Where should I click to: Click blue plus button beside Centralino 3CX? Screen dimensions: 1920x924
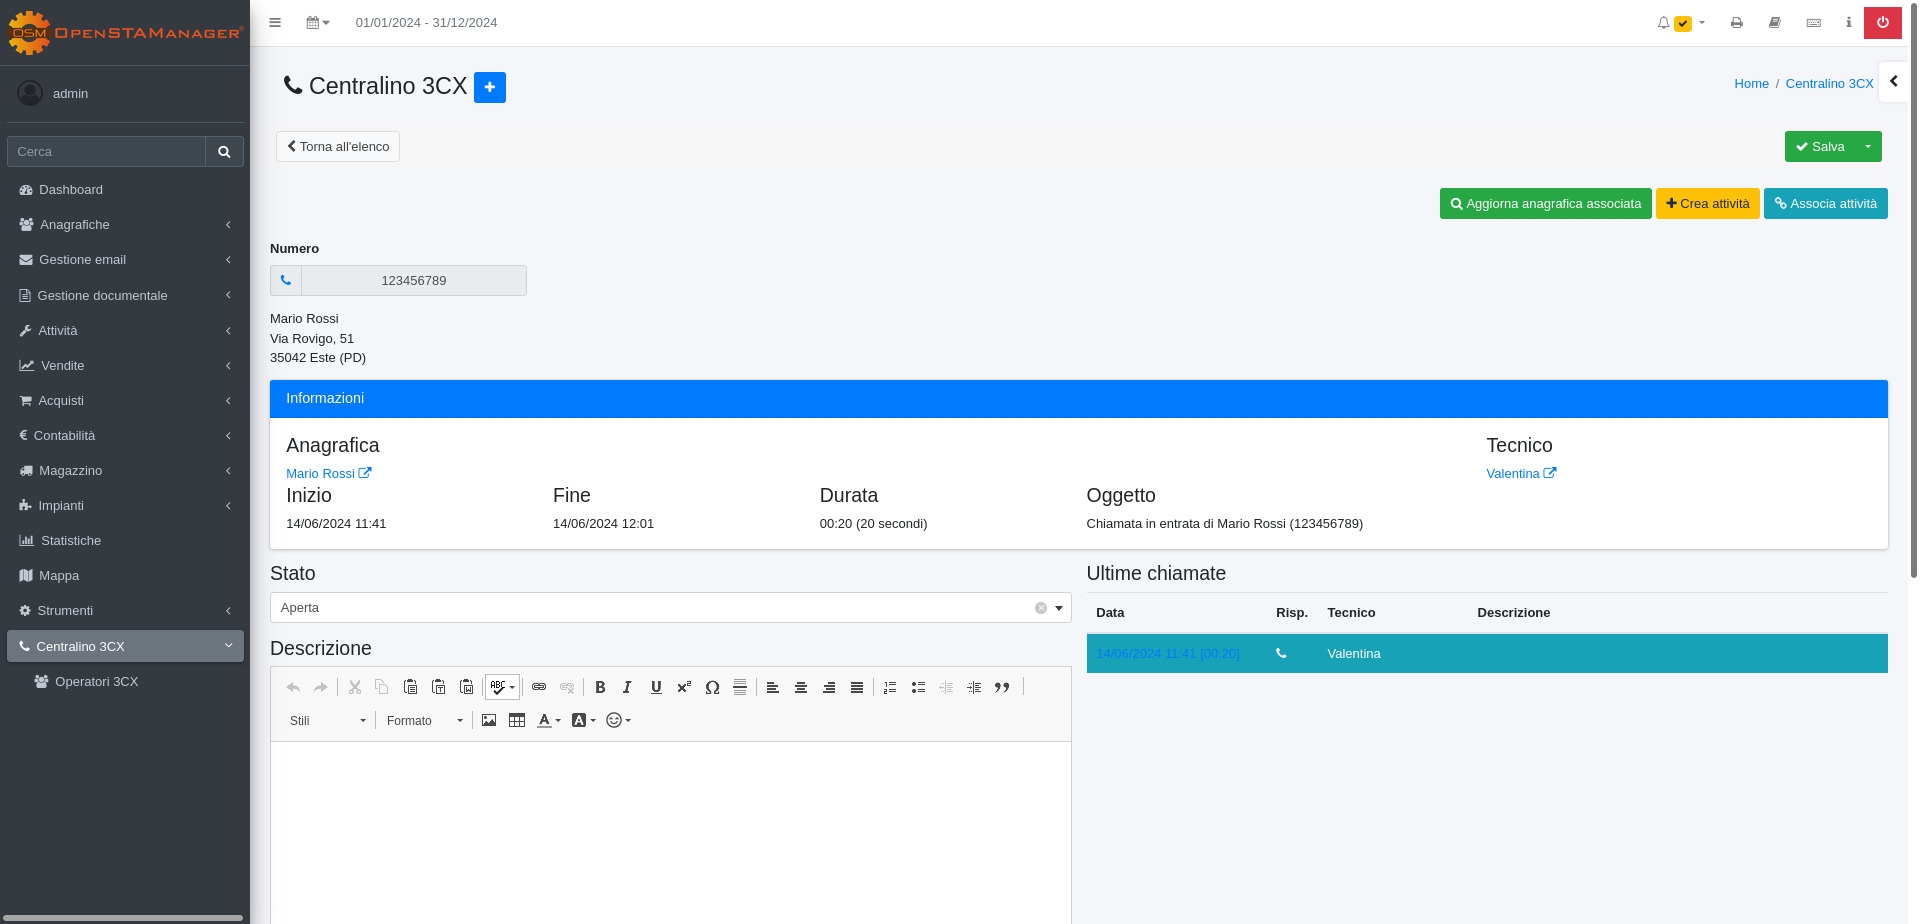coord(489,87)
